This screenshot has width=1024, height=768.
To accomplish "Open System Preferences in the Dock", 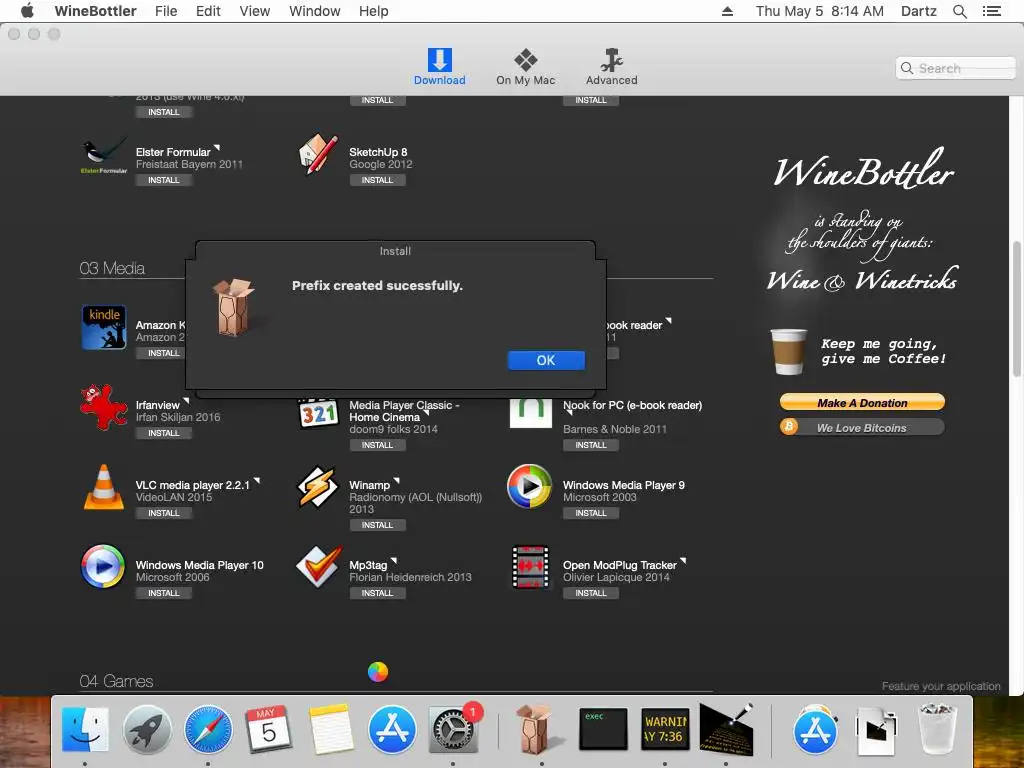I will coord(453,729).
